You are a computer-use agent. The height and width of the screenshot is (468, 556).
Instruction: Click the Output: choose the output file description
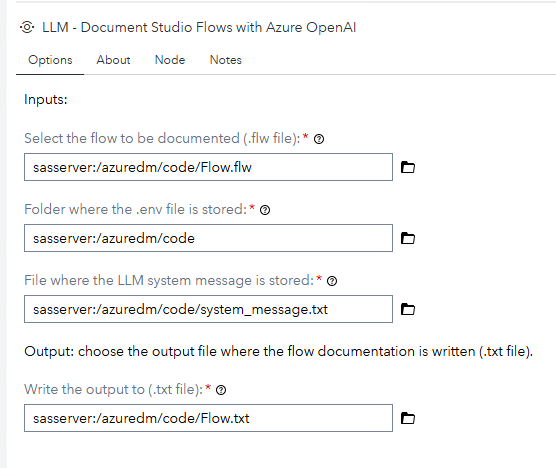coord(278,351)
